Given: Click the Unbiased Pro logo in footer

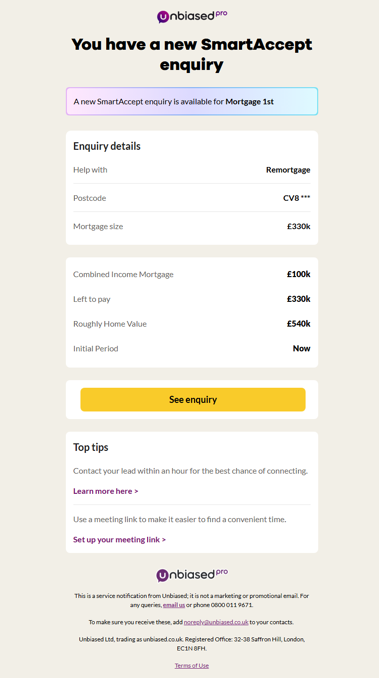Looking at the screenshot, I should click(x=192, y=575).
